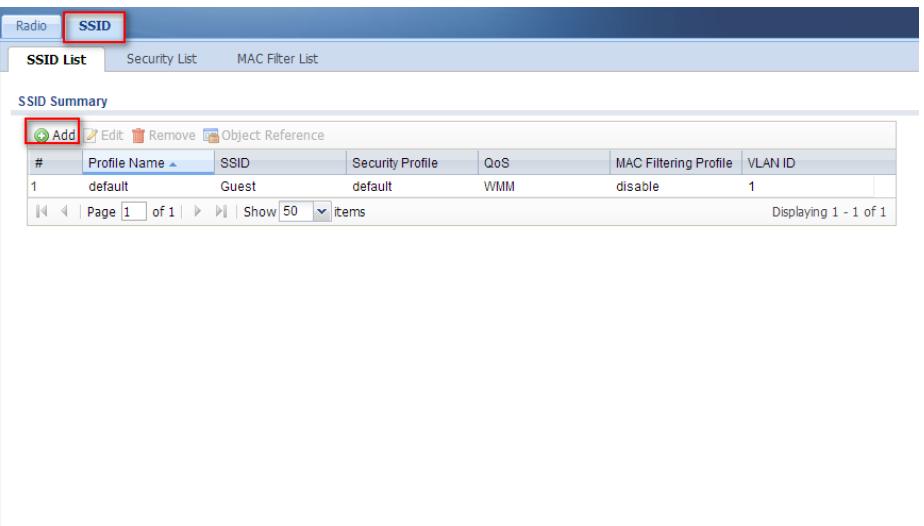
Task: Open the MAC Filter List tab
Action: 277,59
